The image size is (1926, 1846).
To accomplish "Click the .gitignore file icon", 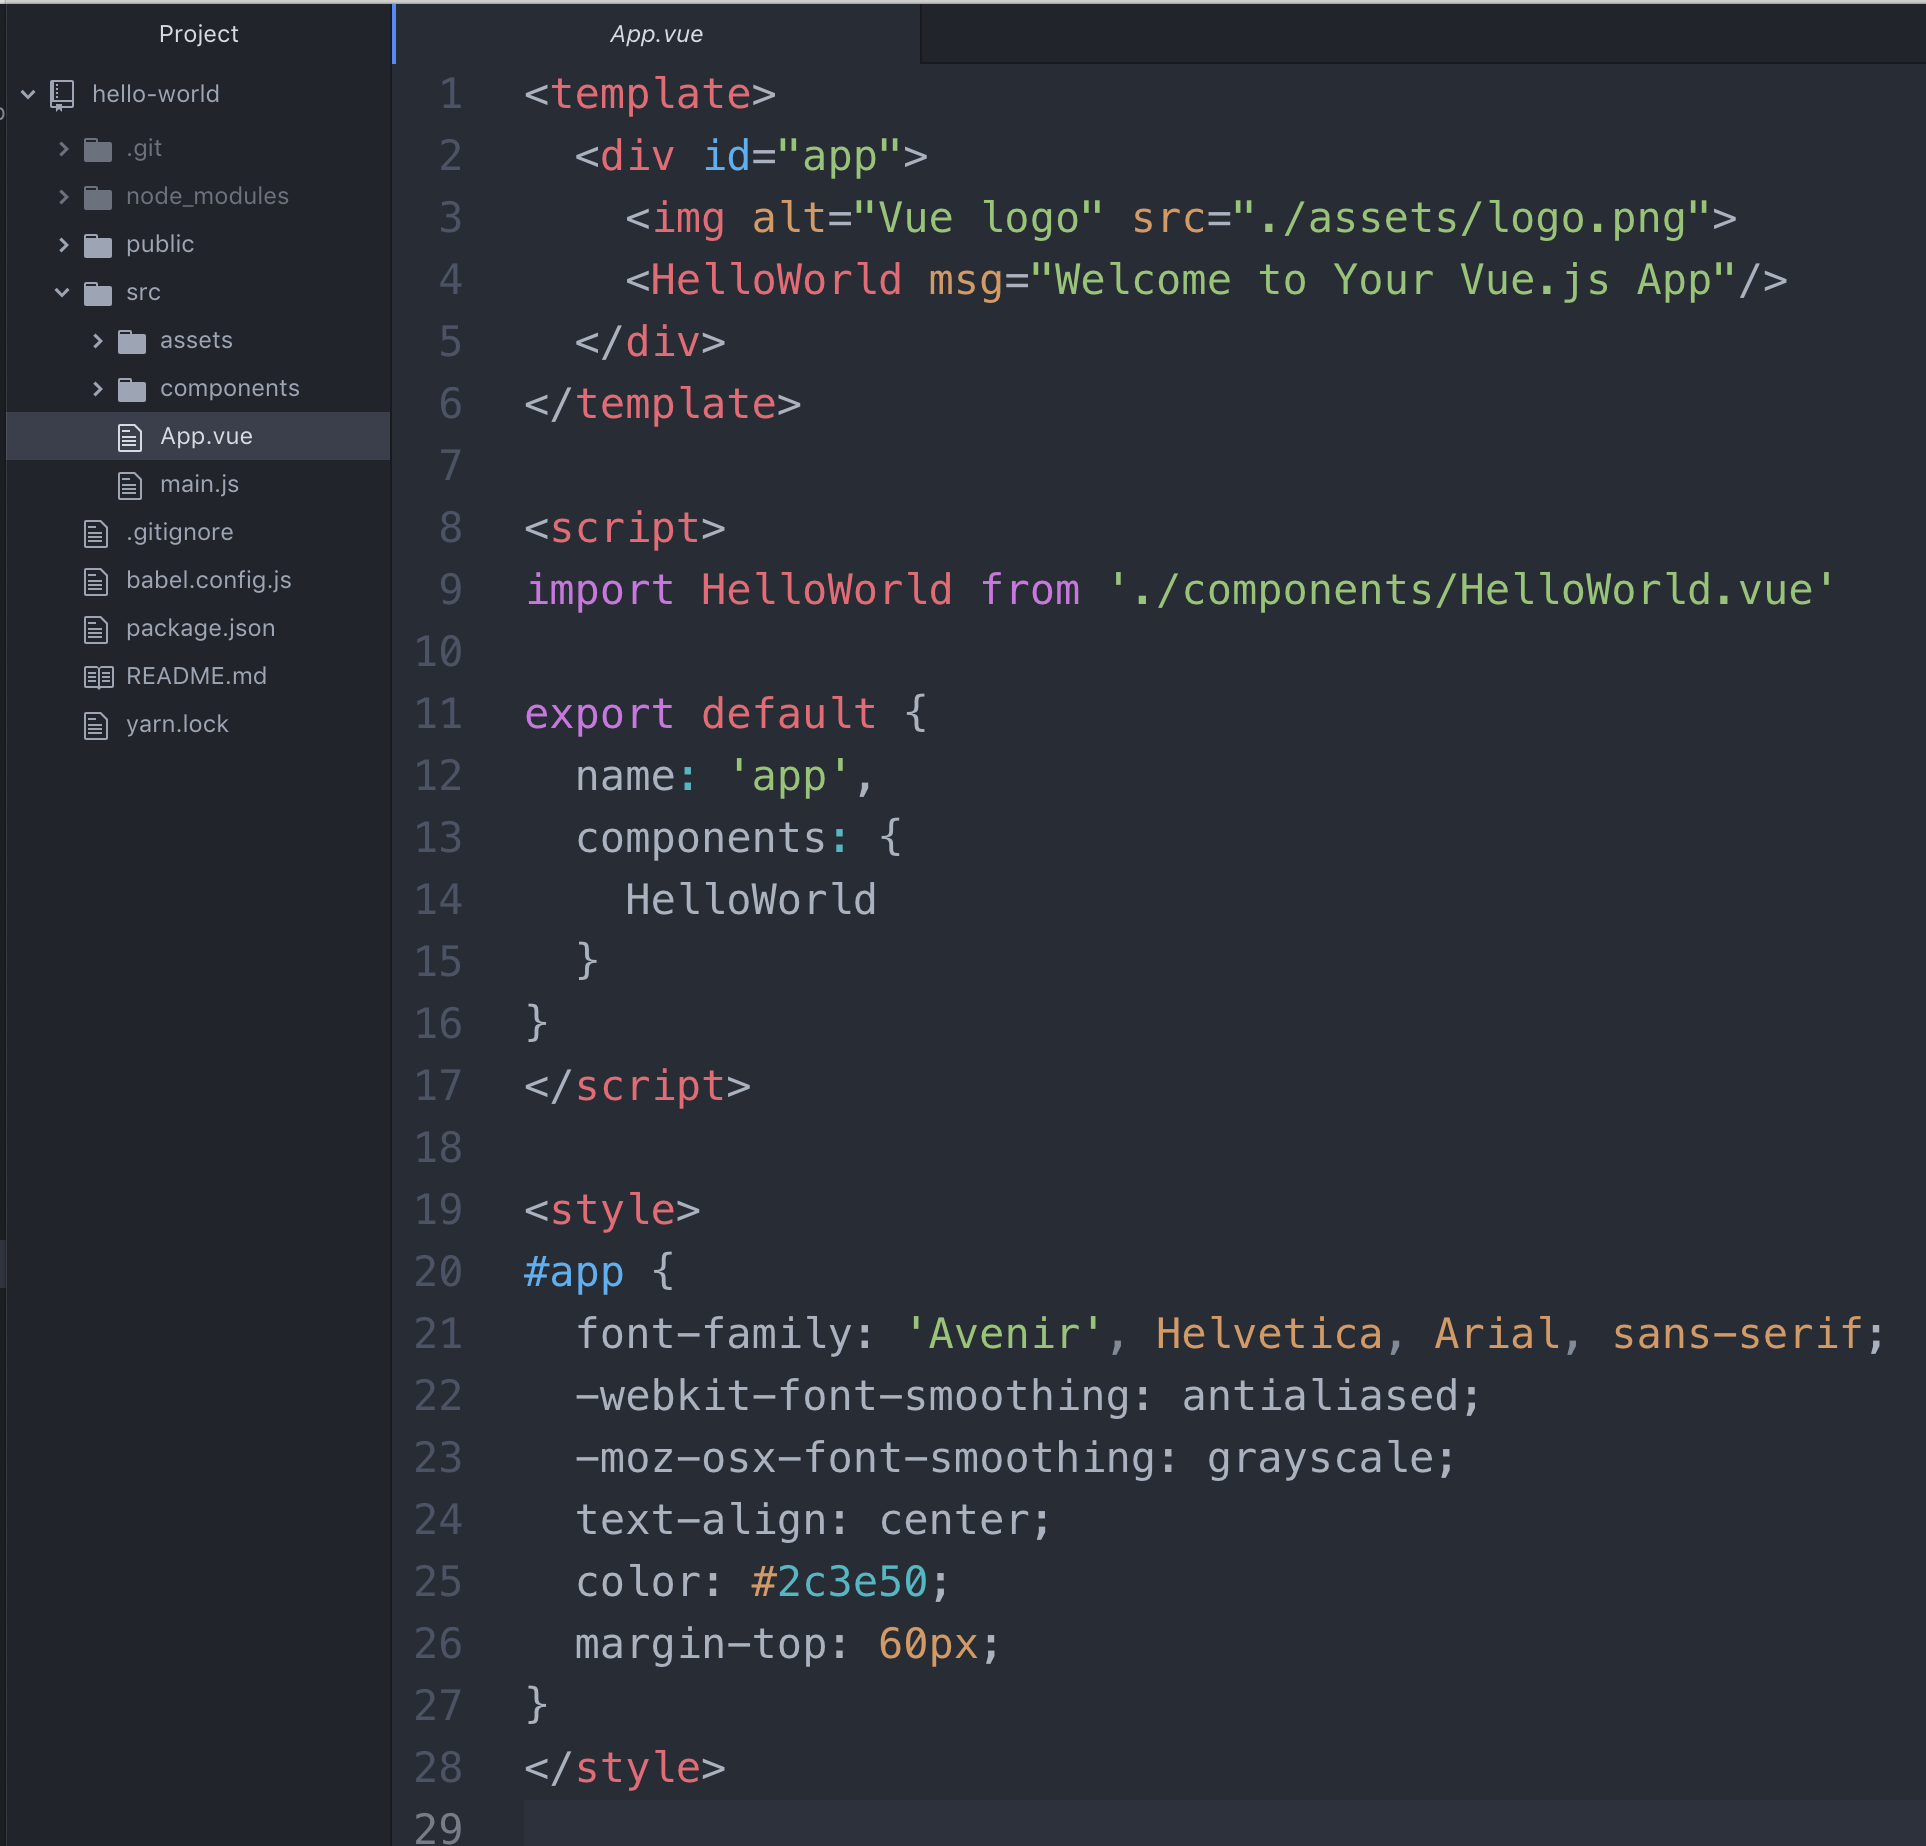I will (x=97, y=532).
